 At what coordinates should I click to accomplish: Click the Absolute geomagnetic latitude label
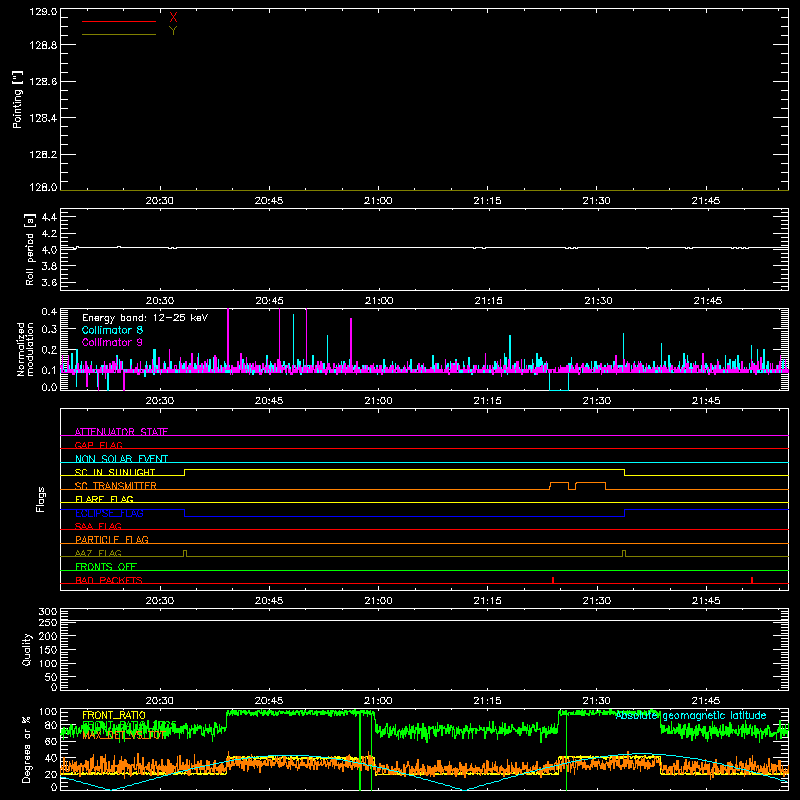tap(691, 715)
